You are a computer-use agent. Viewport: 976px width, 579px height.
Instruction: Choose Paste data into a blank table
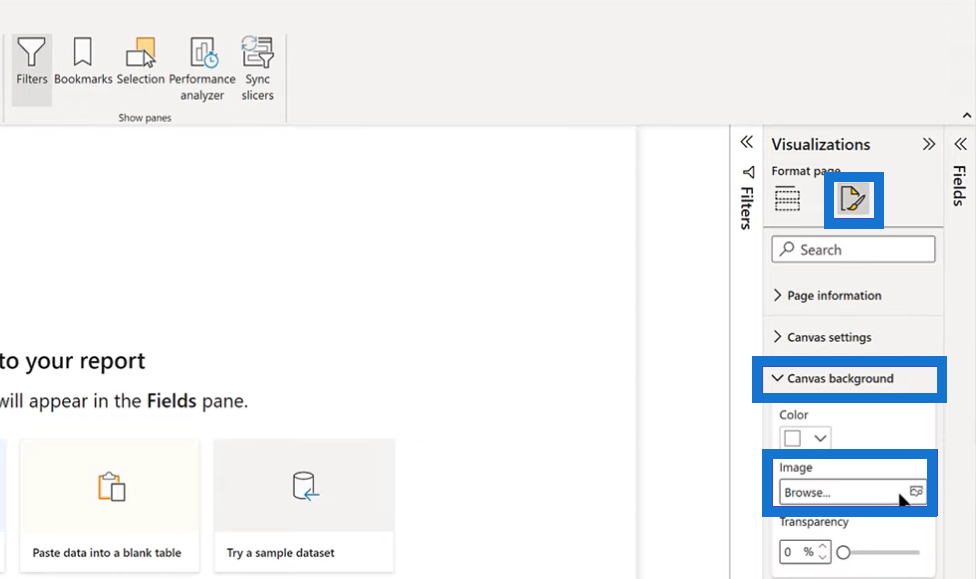coord(110,506)
